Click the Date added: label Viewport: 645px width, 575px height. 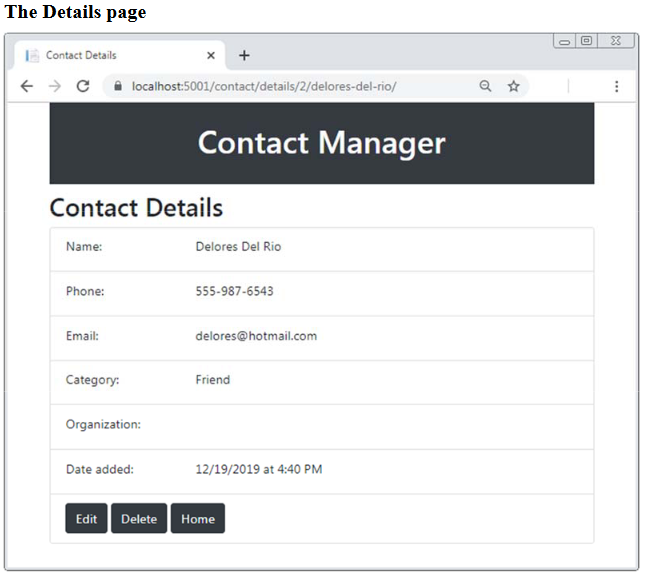click(100, 469)
